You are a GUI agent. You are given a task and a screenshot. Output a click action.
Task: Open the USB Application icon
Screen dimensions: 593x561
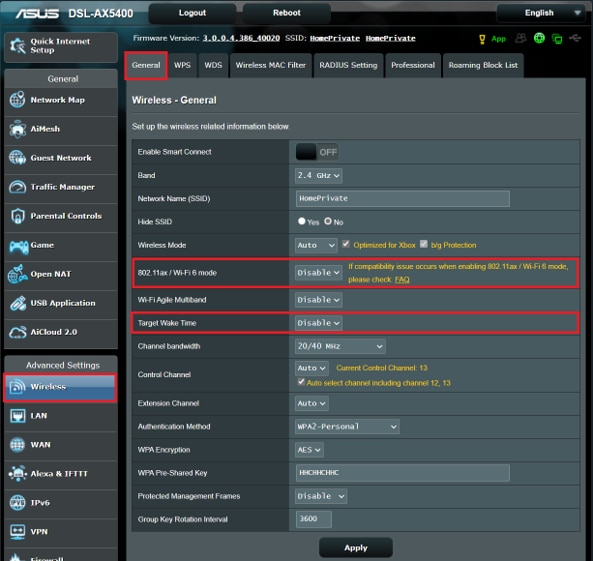(17, 303)
